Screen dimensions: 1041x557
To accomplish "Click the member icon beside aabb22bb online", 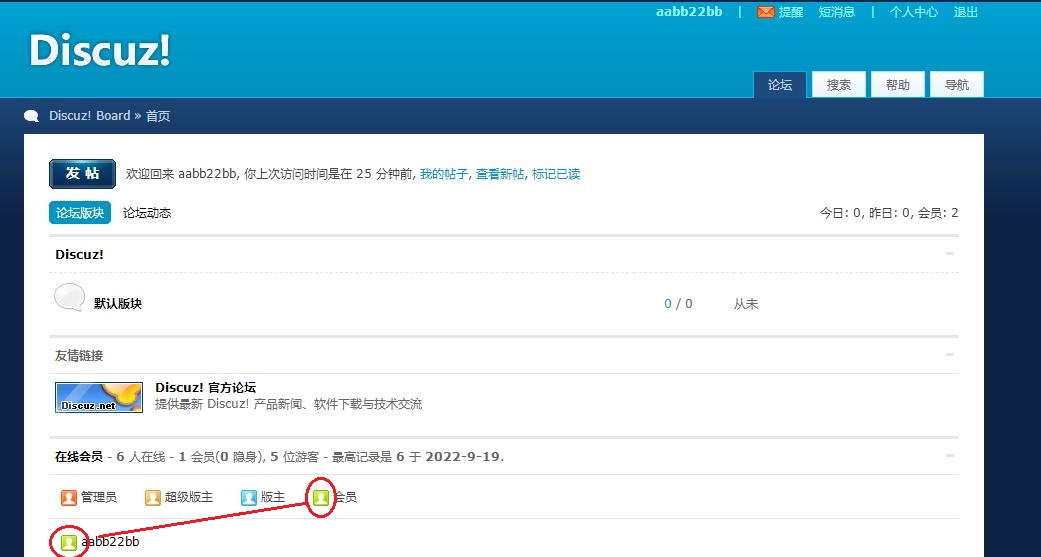I will pyautogui.click(x=68, y=542).
